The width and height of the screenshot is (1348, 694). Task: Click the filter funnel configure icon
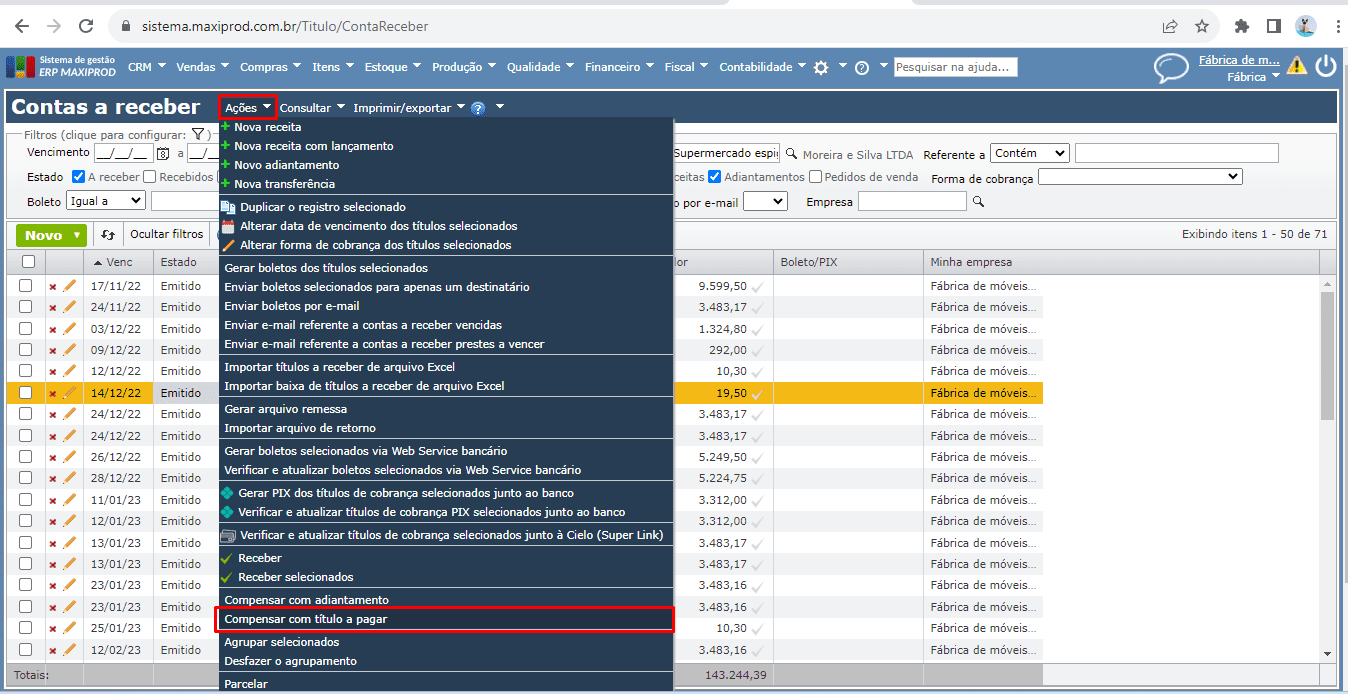pyautogui.click(x=198, y=135)
